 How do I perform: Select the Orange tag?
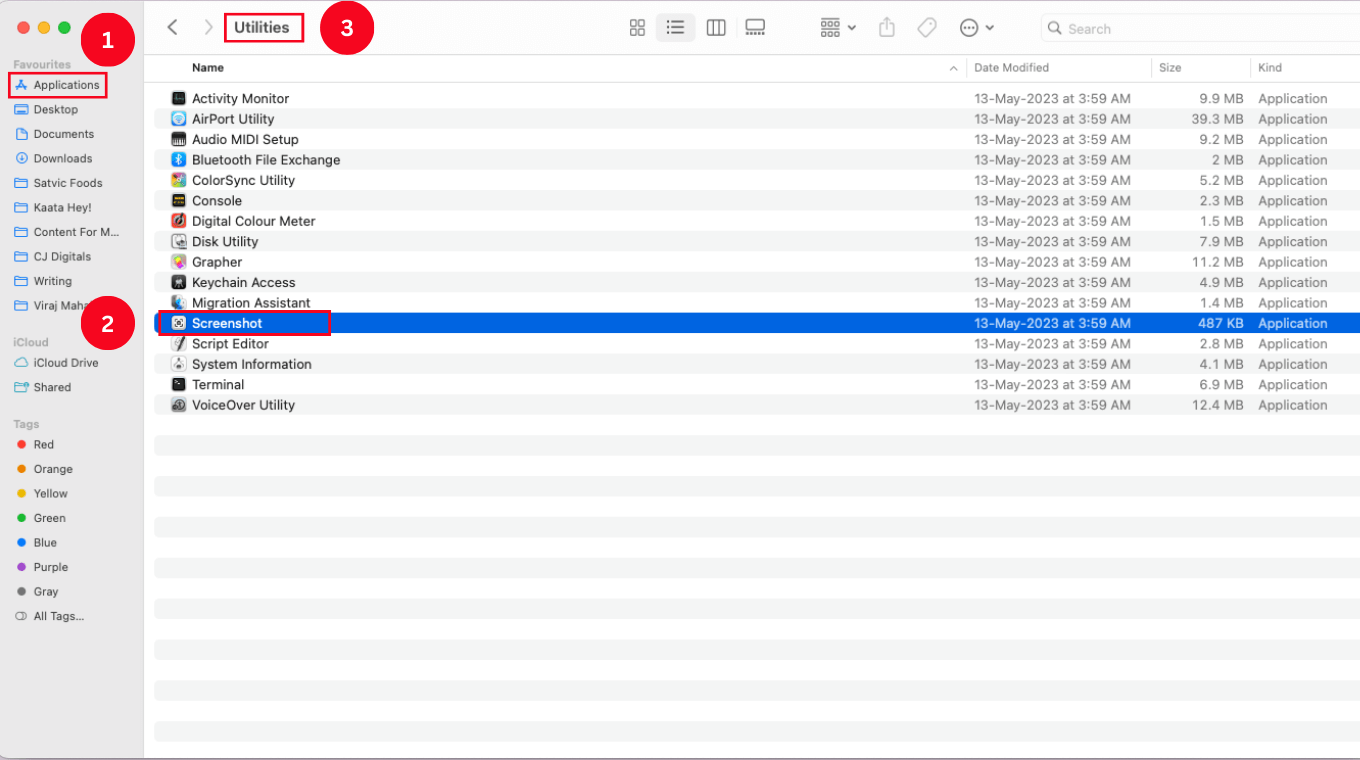click(45, 469)
